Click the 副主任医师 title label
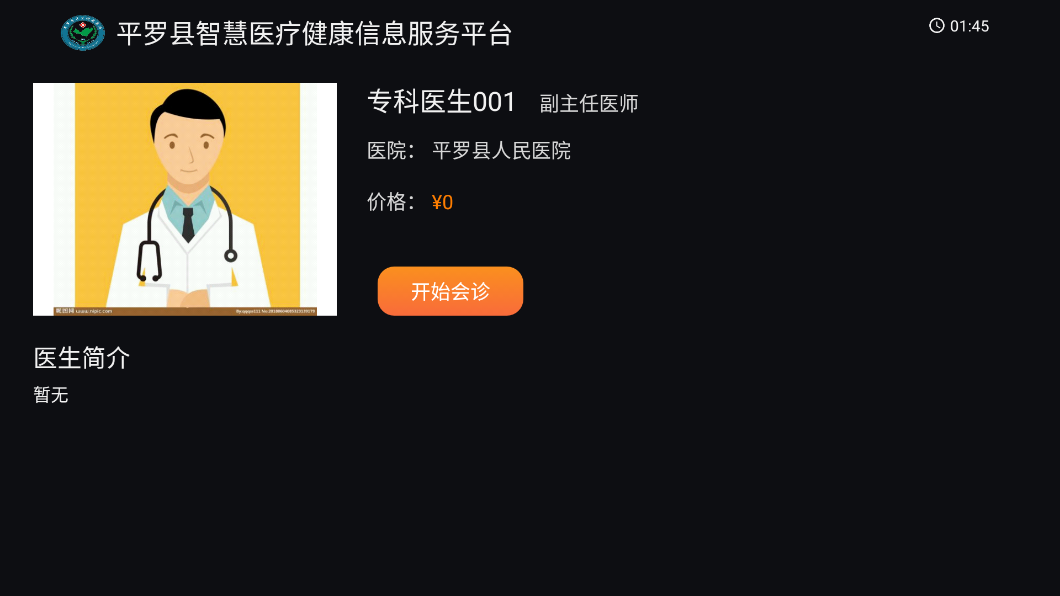The image size is (1060, 596). [589, 103]
